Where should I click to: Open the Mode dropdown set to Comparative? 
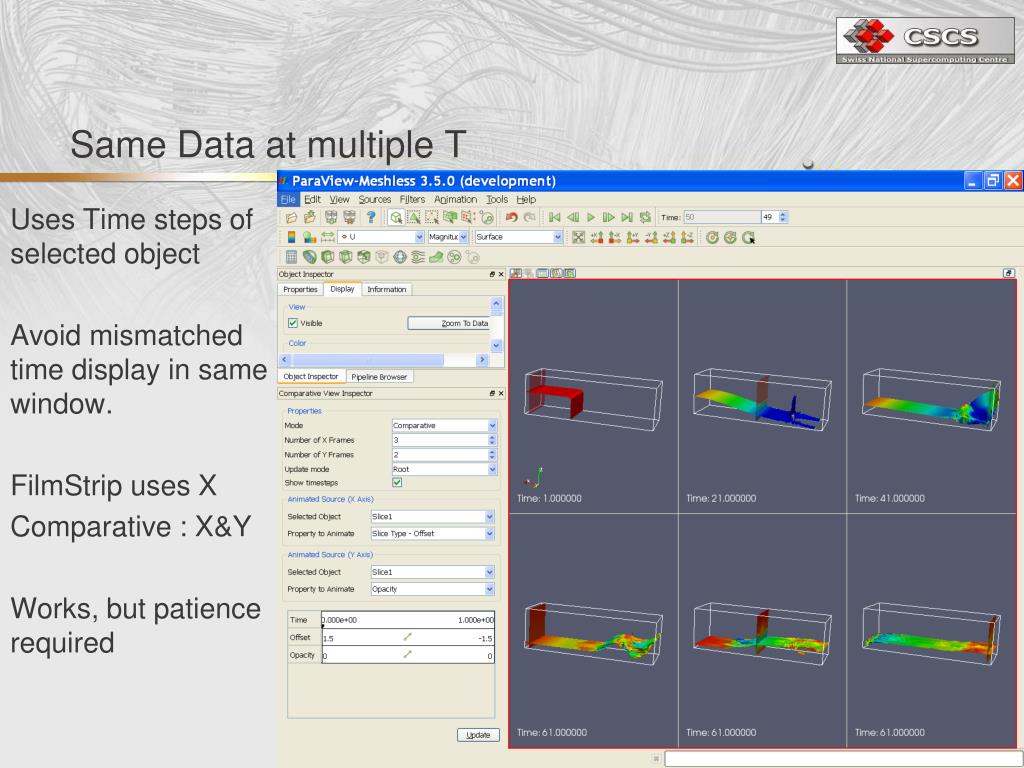point(444,425)
